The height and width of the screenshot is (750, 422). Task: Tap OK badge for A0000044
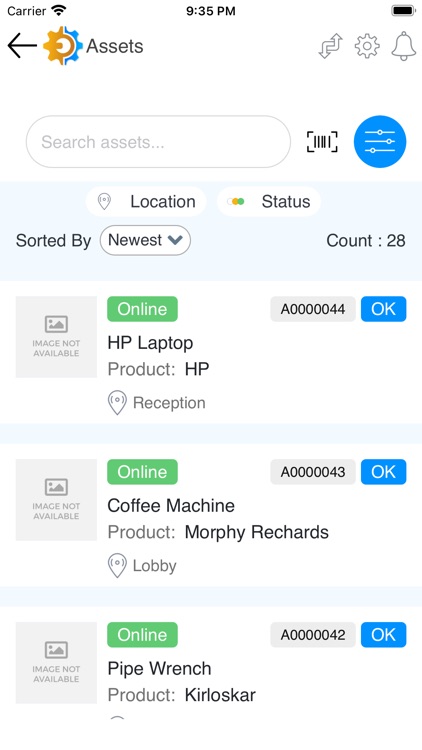384,309
